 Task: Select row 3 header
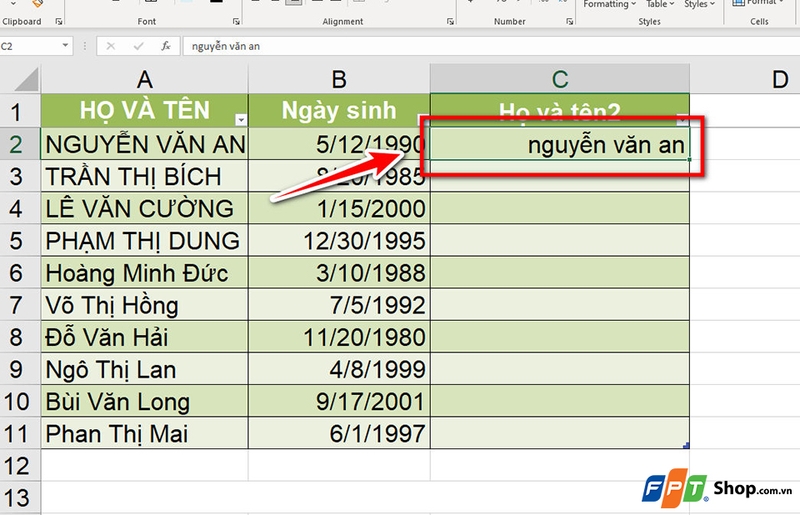(x=20, y=176)
